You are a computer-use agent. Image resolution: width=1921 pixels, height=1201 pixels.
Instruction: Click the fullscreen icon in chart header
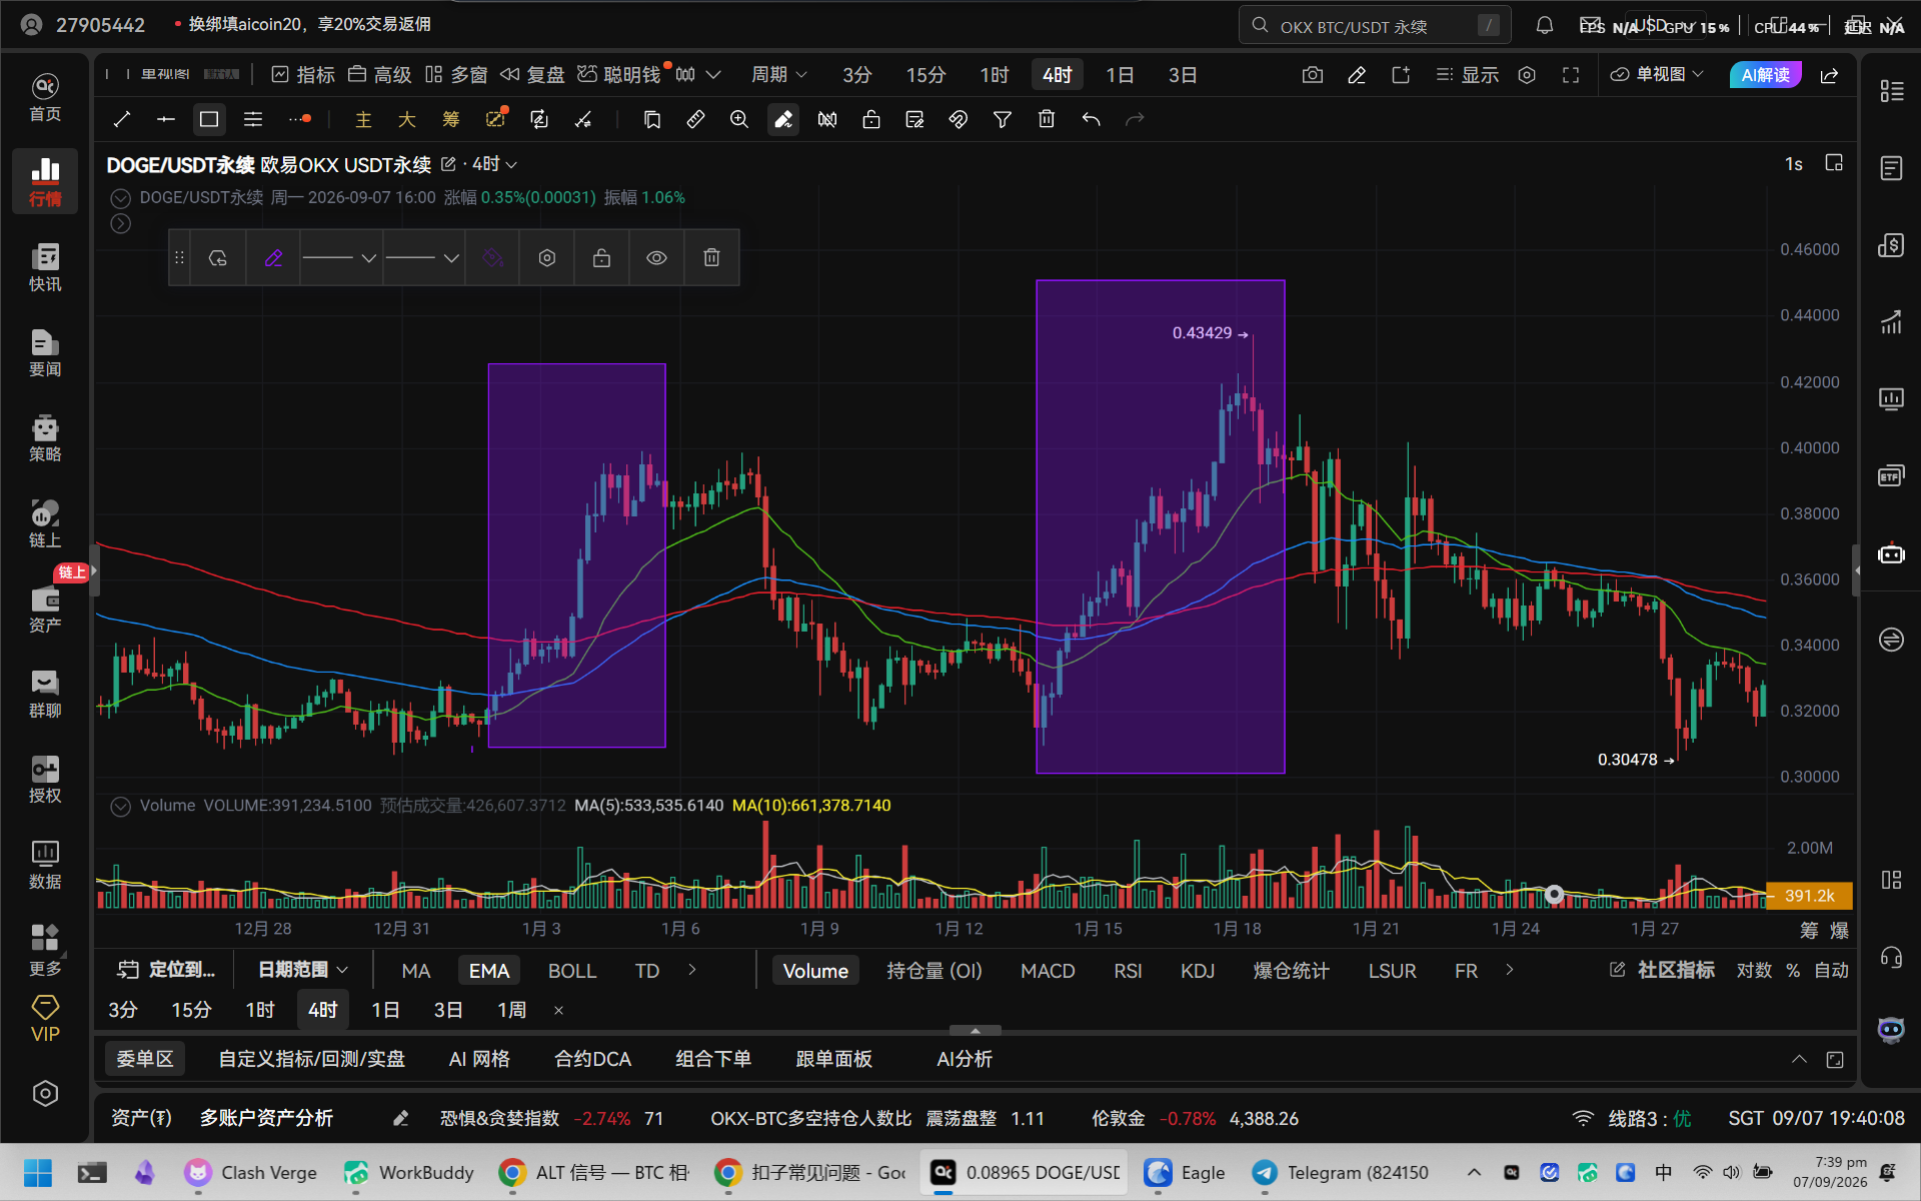pos(1571,75)
